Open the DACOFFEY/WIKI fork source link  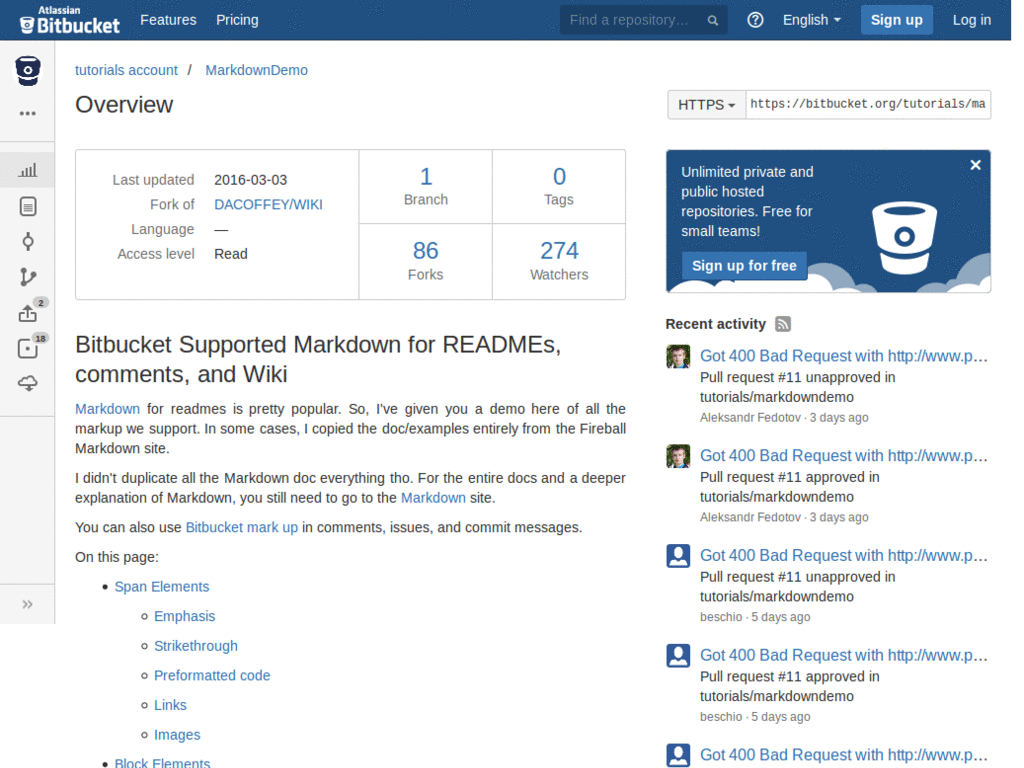pos(268,204)
